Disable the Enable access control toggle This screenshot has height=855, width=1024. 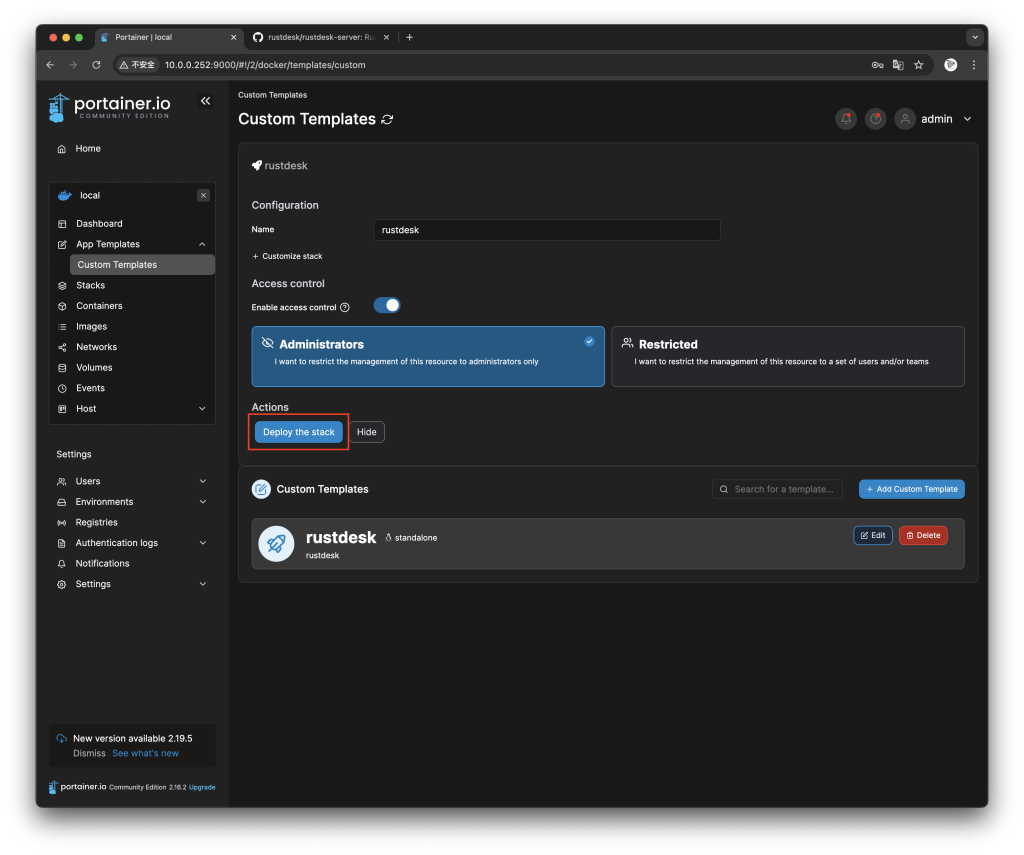[386, 304]
